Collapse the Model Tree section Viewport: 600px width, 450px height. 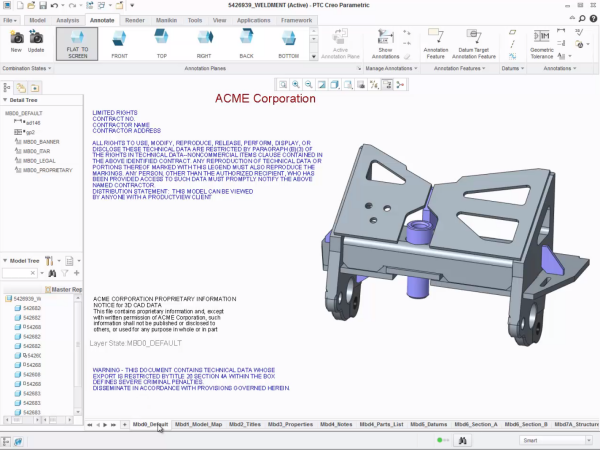(x=5, y=261)
